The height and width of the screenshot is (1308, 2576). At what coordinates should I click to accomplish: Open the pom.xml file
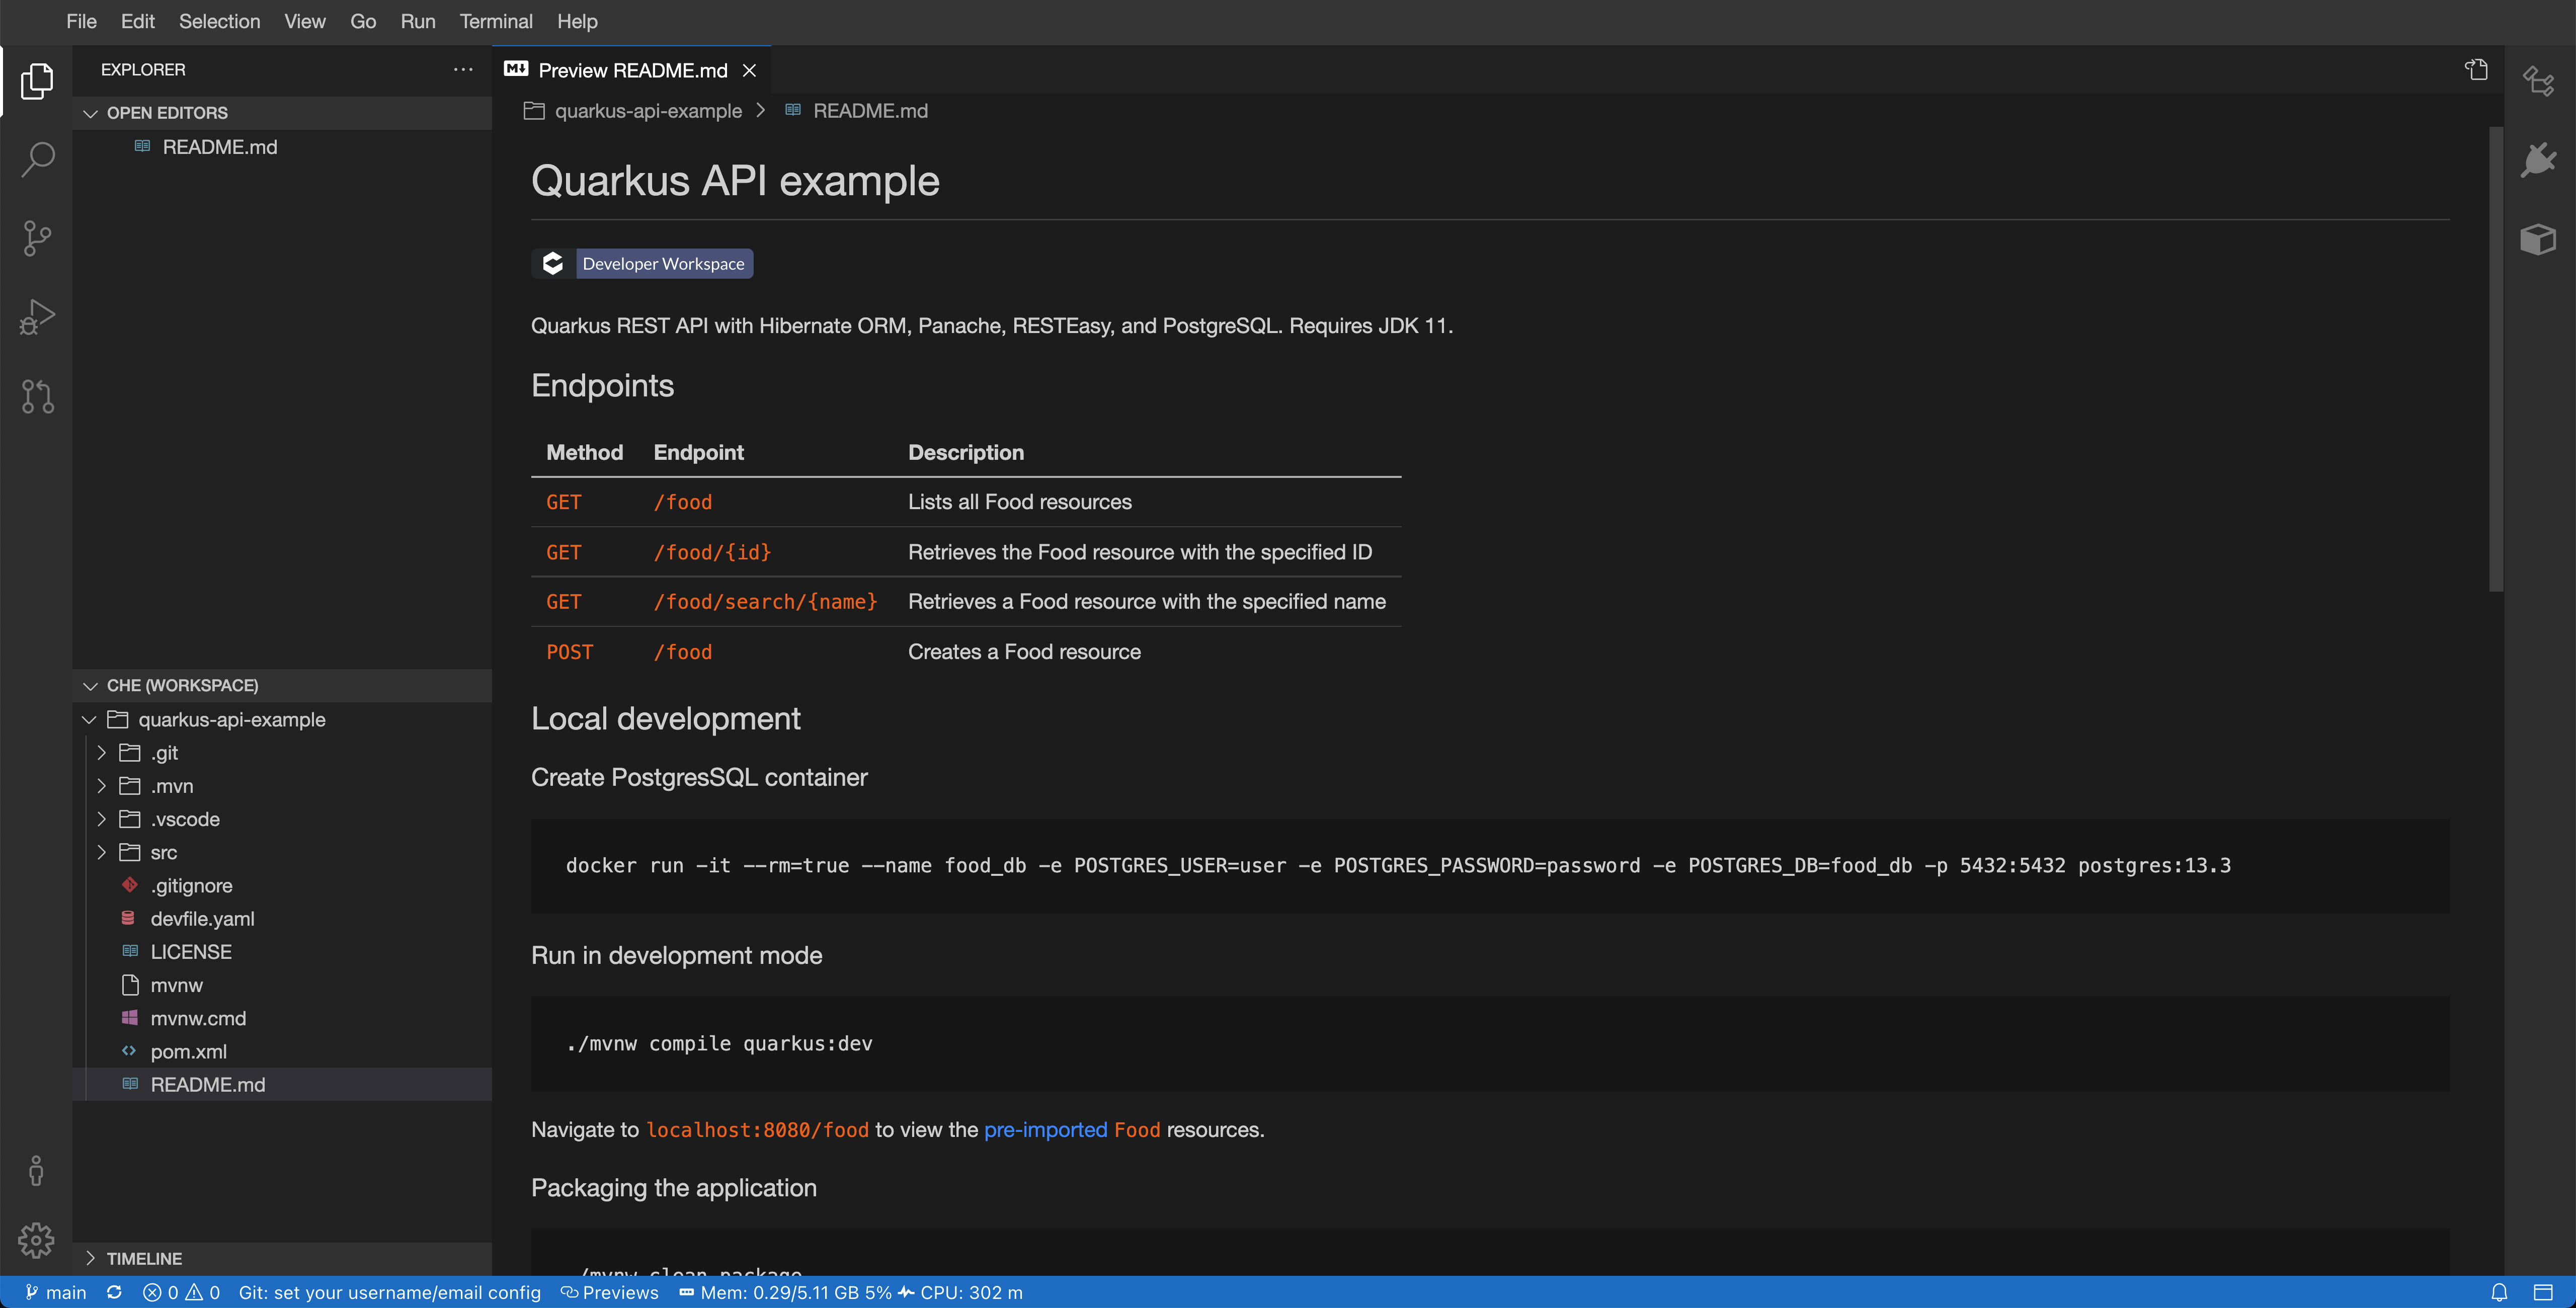(283, 1051)
